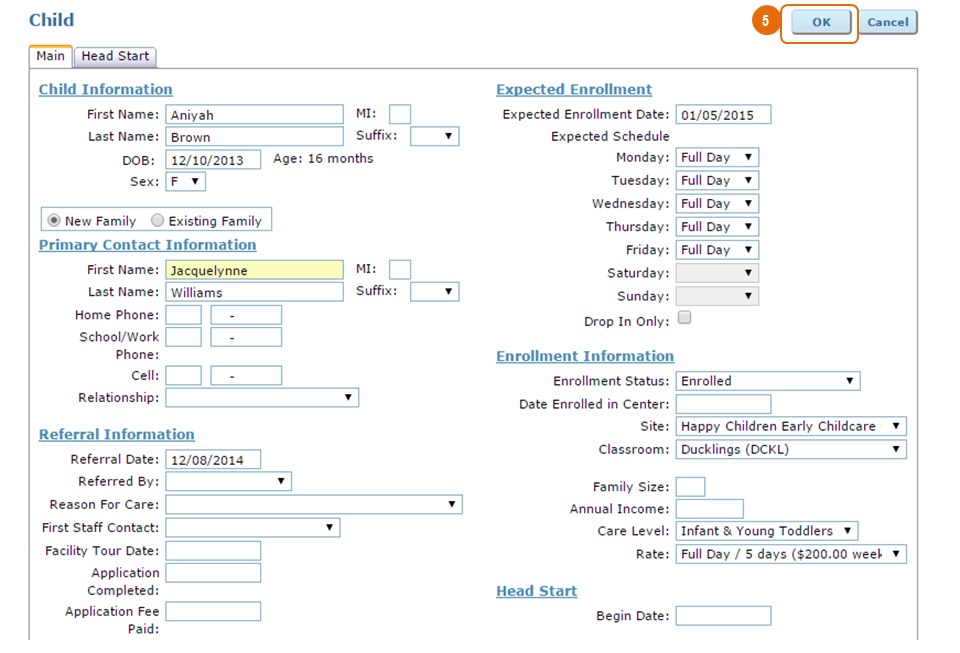
Task: Select the Main tab
Action: 50,57
